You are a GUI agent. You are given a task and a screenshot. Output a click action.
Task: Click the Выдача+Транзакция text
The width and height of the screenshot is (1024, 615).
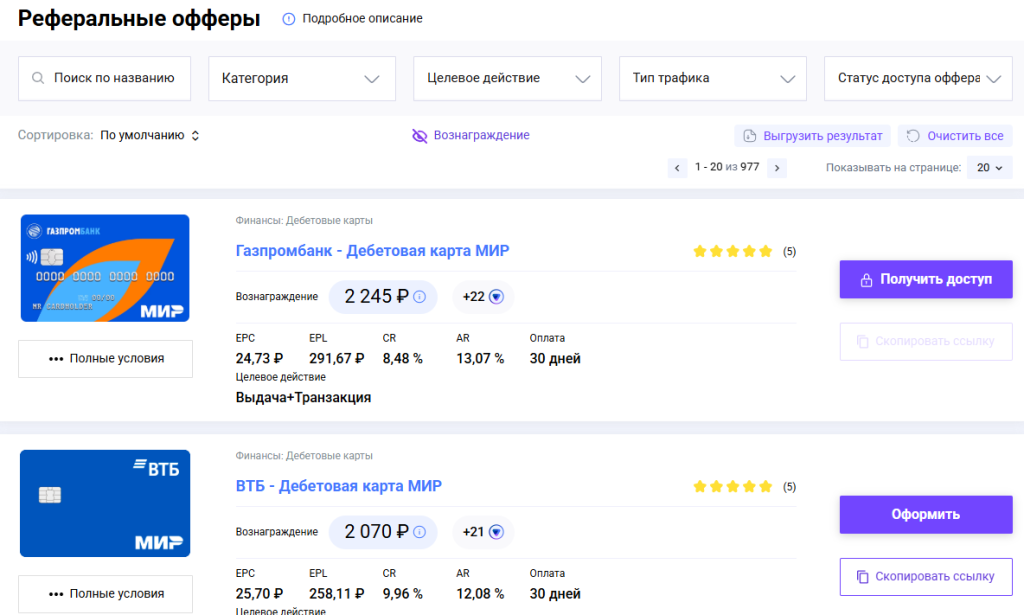pos(303,398)
